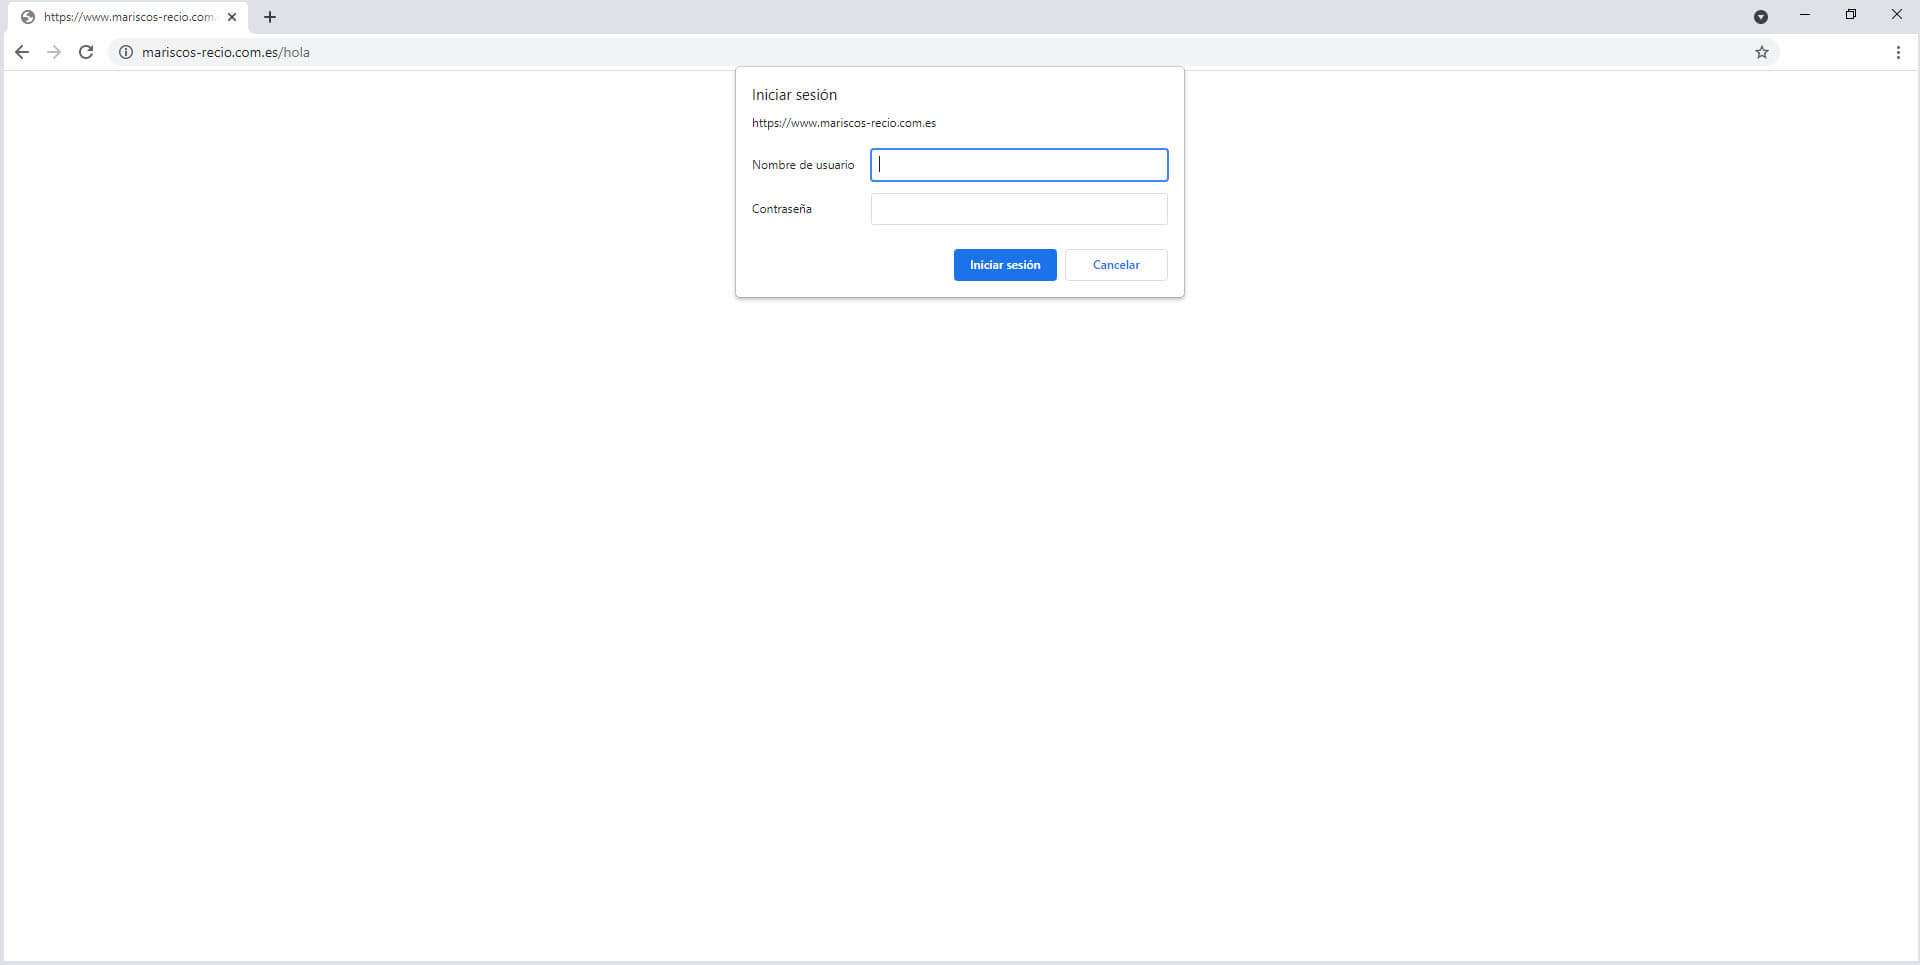Minimize the browser window

(1805, 15)
